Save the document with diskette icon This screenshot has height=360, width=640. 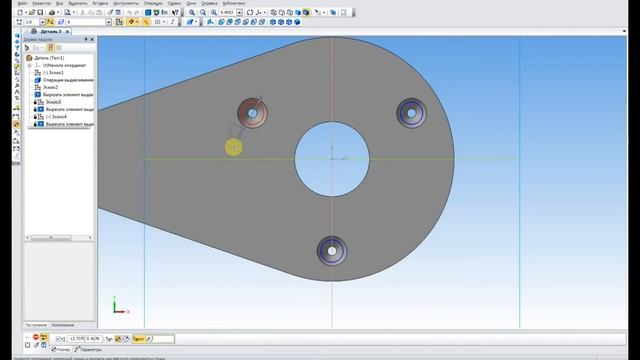pyautogui.click(x=40, y=13)
